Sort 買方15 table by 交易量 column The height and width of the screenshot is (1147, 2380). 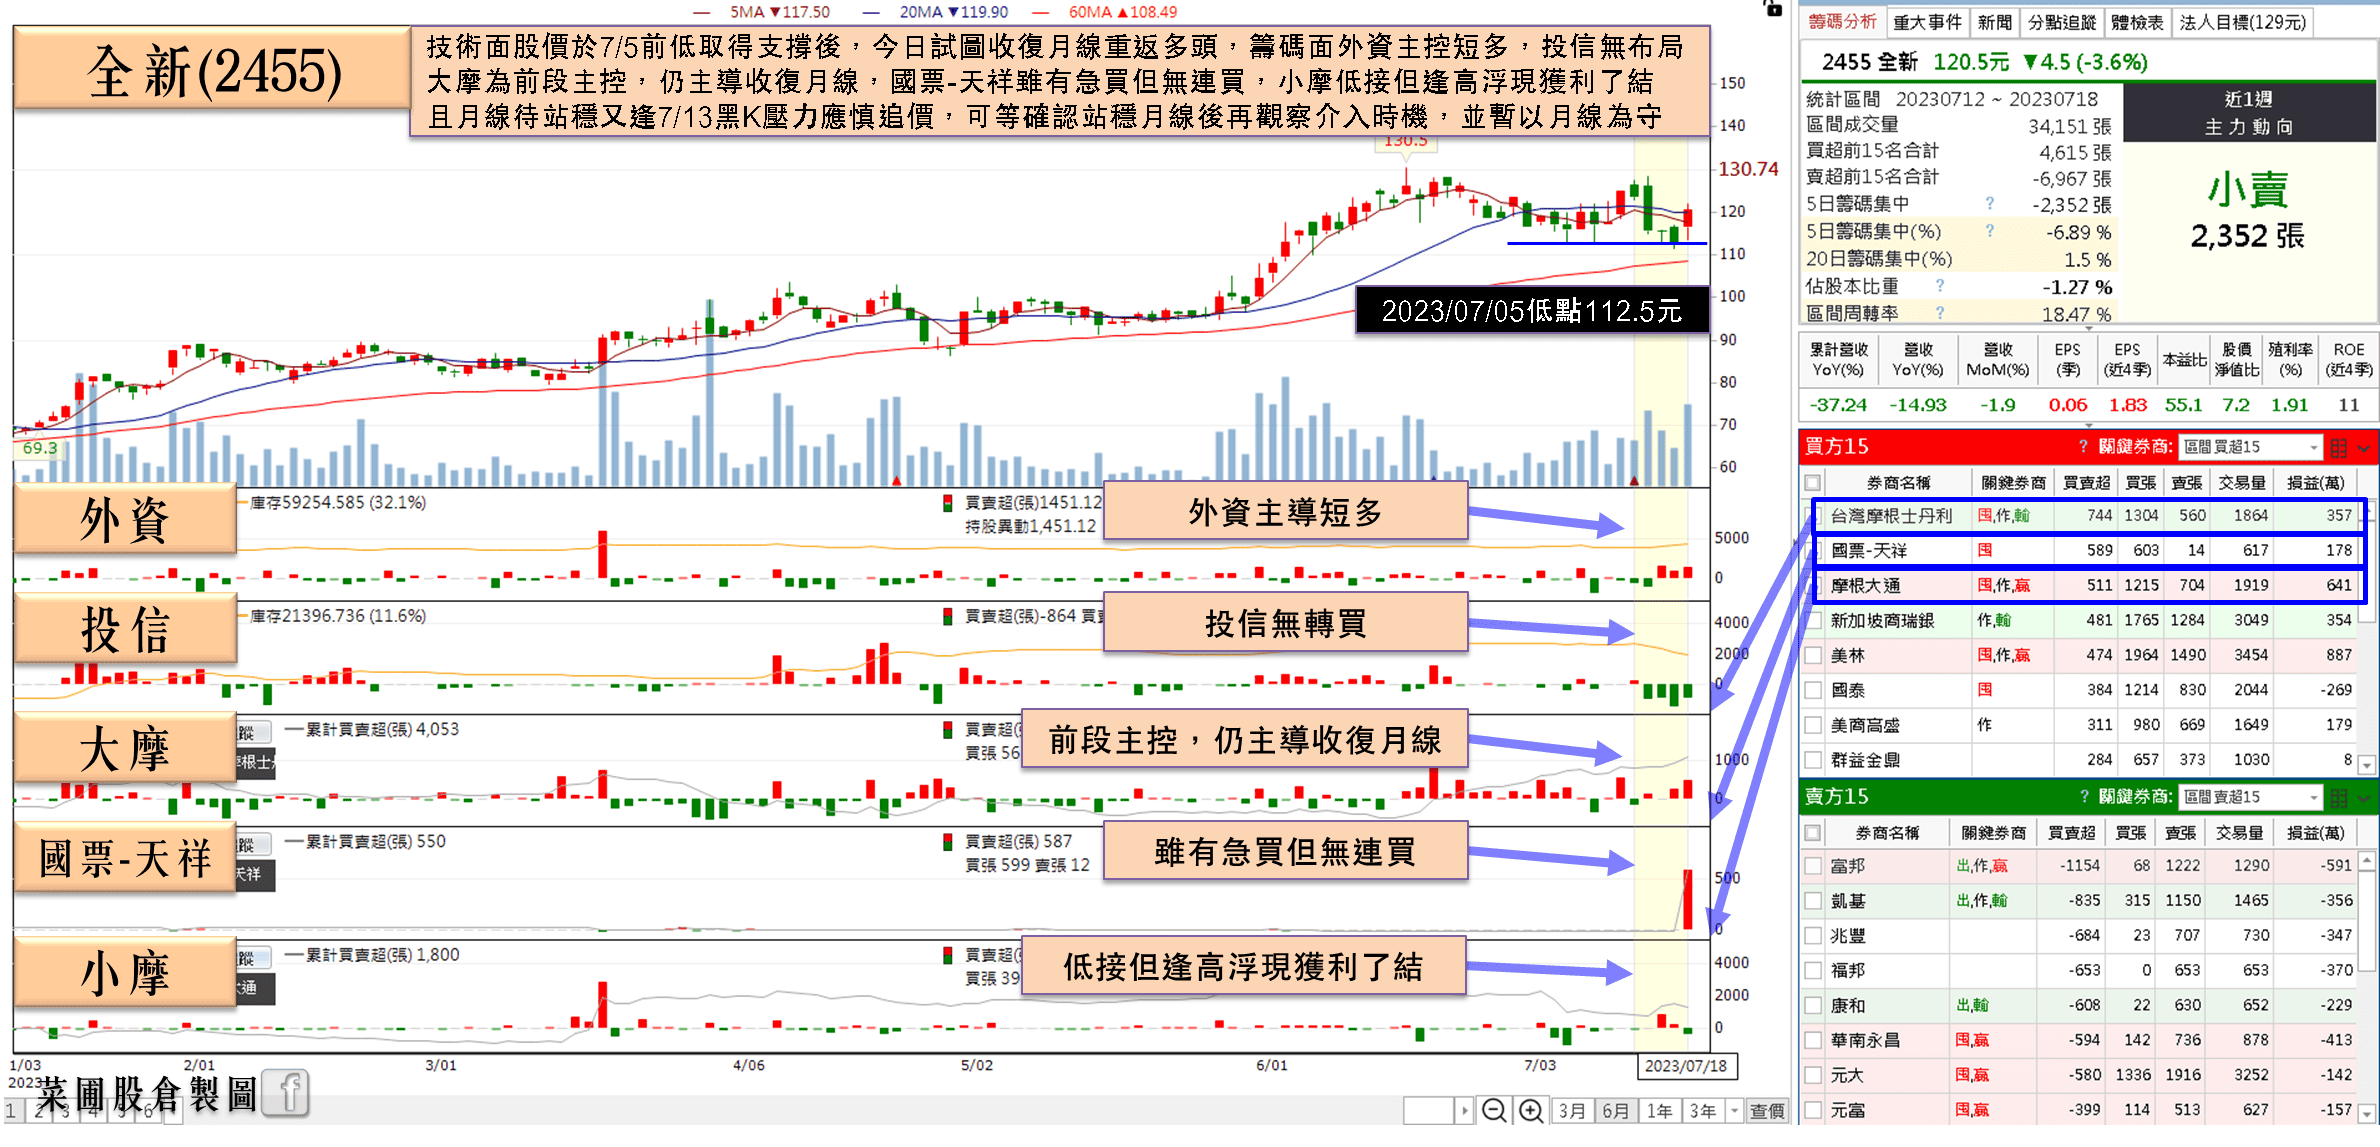tap(2242, 483)
